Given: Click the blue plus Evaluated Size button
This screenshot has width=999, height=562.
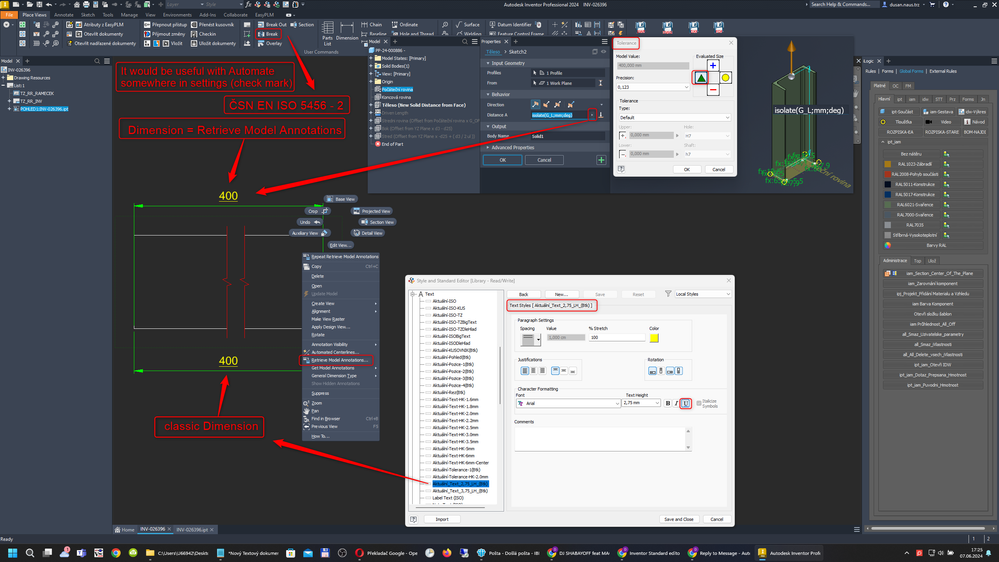Looking at the screenshot, I should tap(713, 65).
